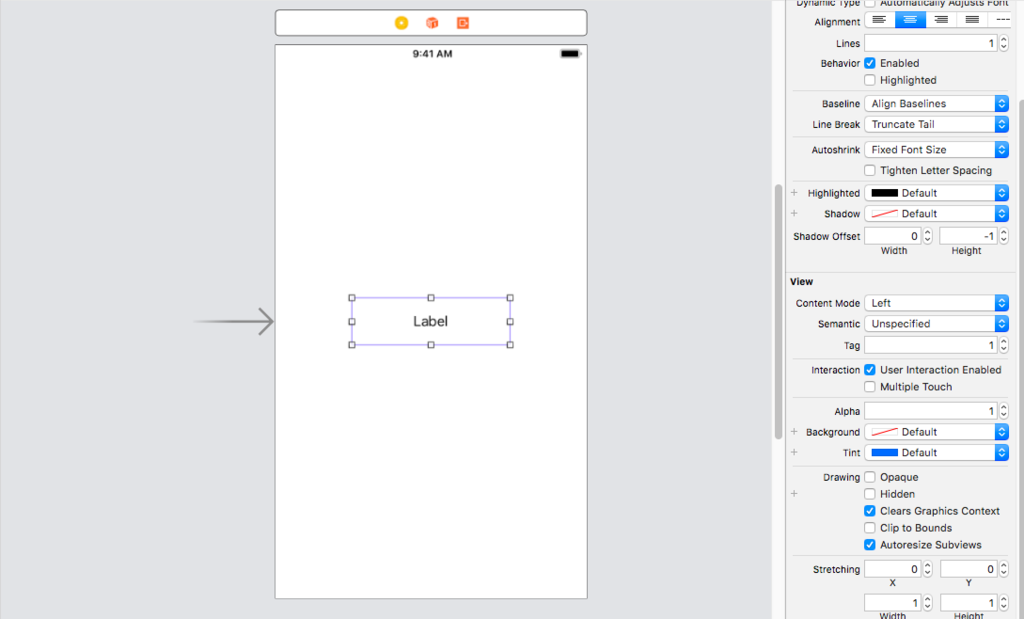
Task: Click the Shadow Offset Height field
Action: [968, 236]
